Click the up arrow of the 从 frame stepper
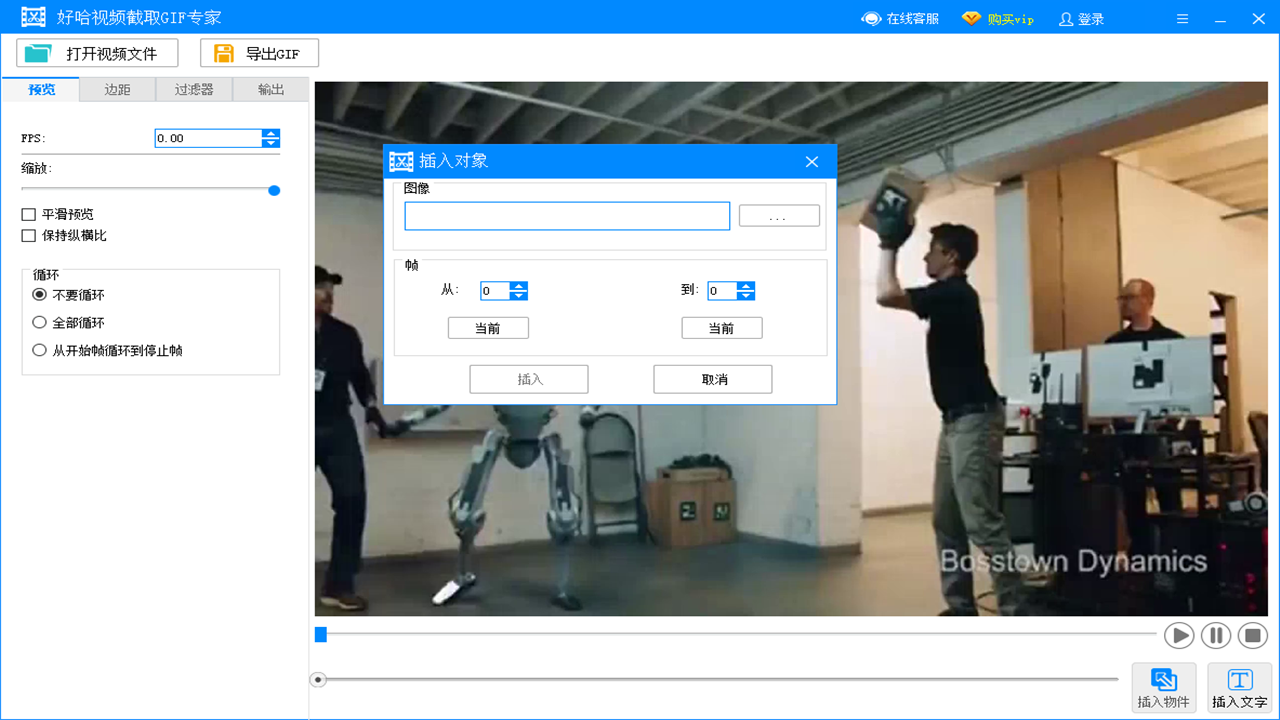The image size is (1280, 720). 519,285
